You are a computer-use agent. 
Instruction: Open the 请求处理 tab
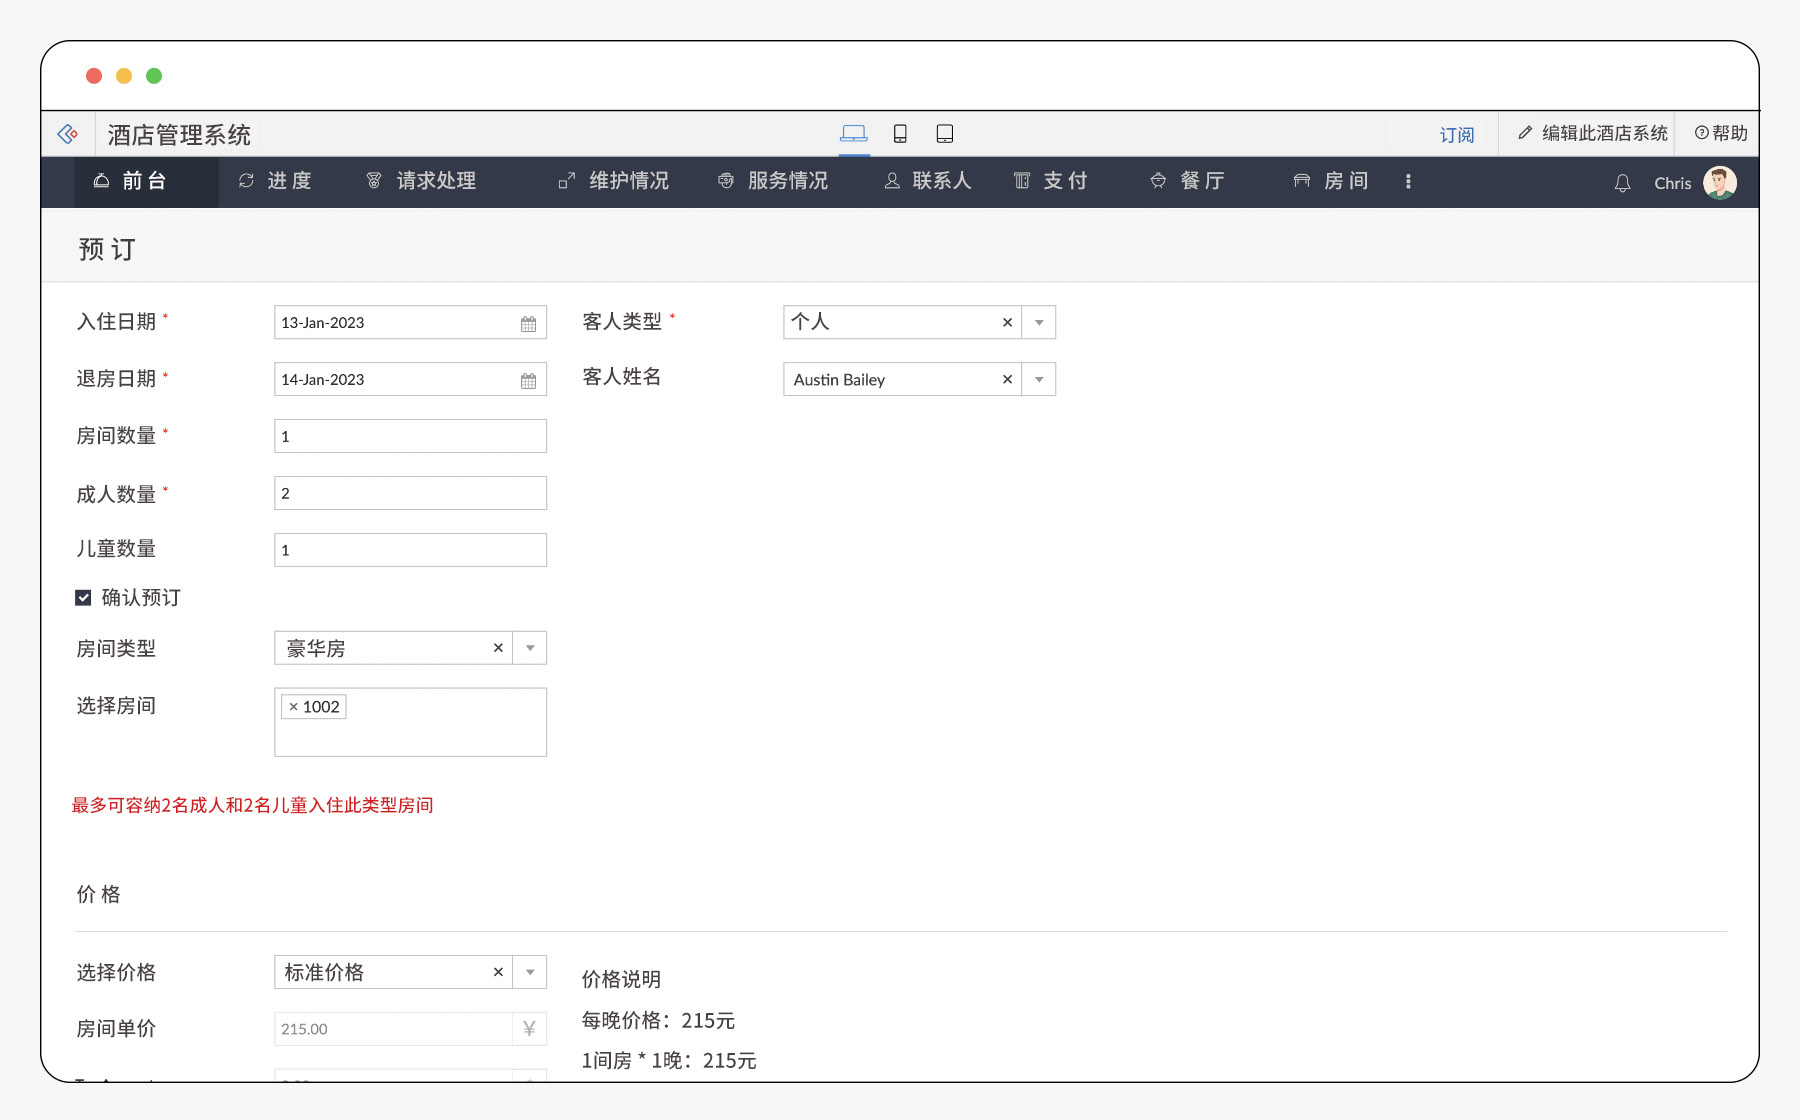coord(422,181)
